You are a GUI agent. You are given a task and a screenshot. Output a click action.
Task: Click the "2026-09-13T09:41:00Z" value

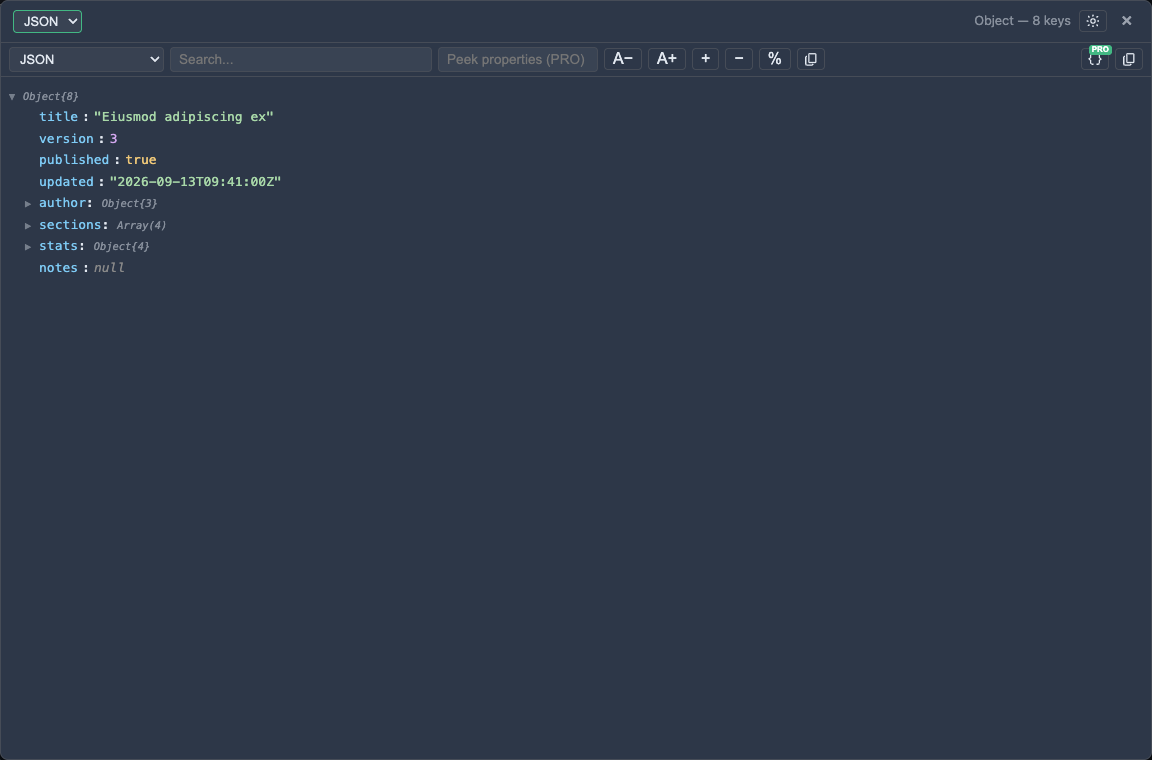[x=195, y=182]
